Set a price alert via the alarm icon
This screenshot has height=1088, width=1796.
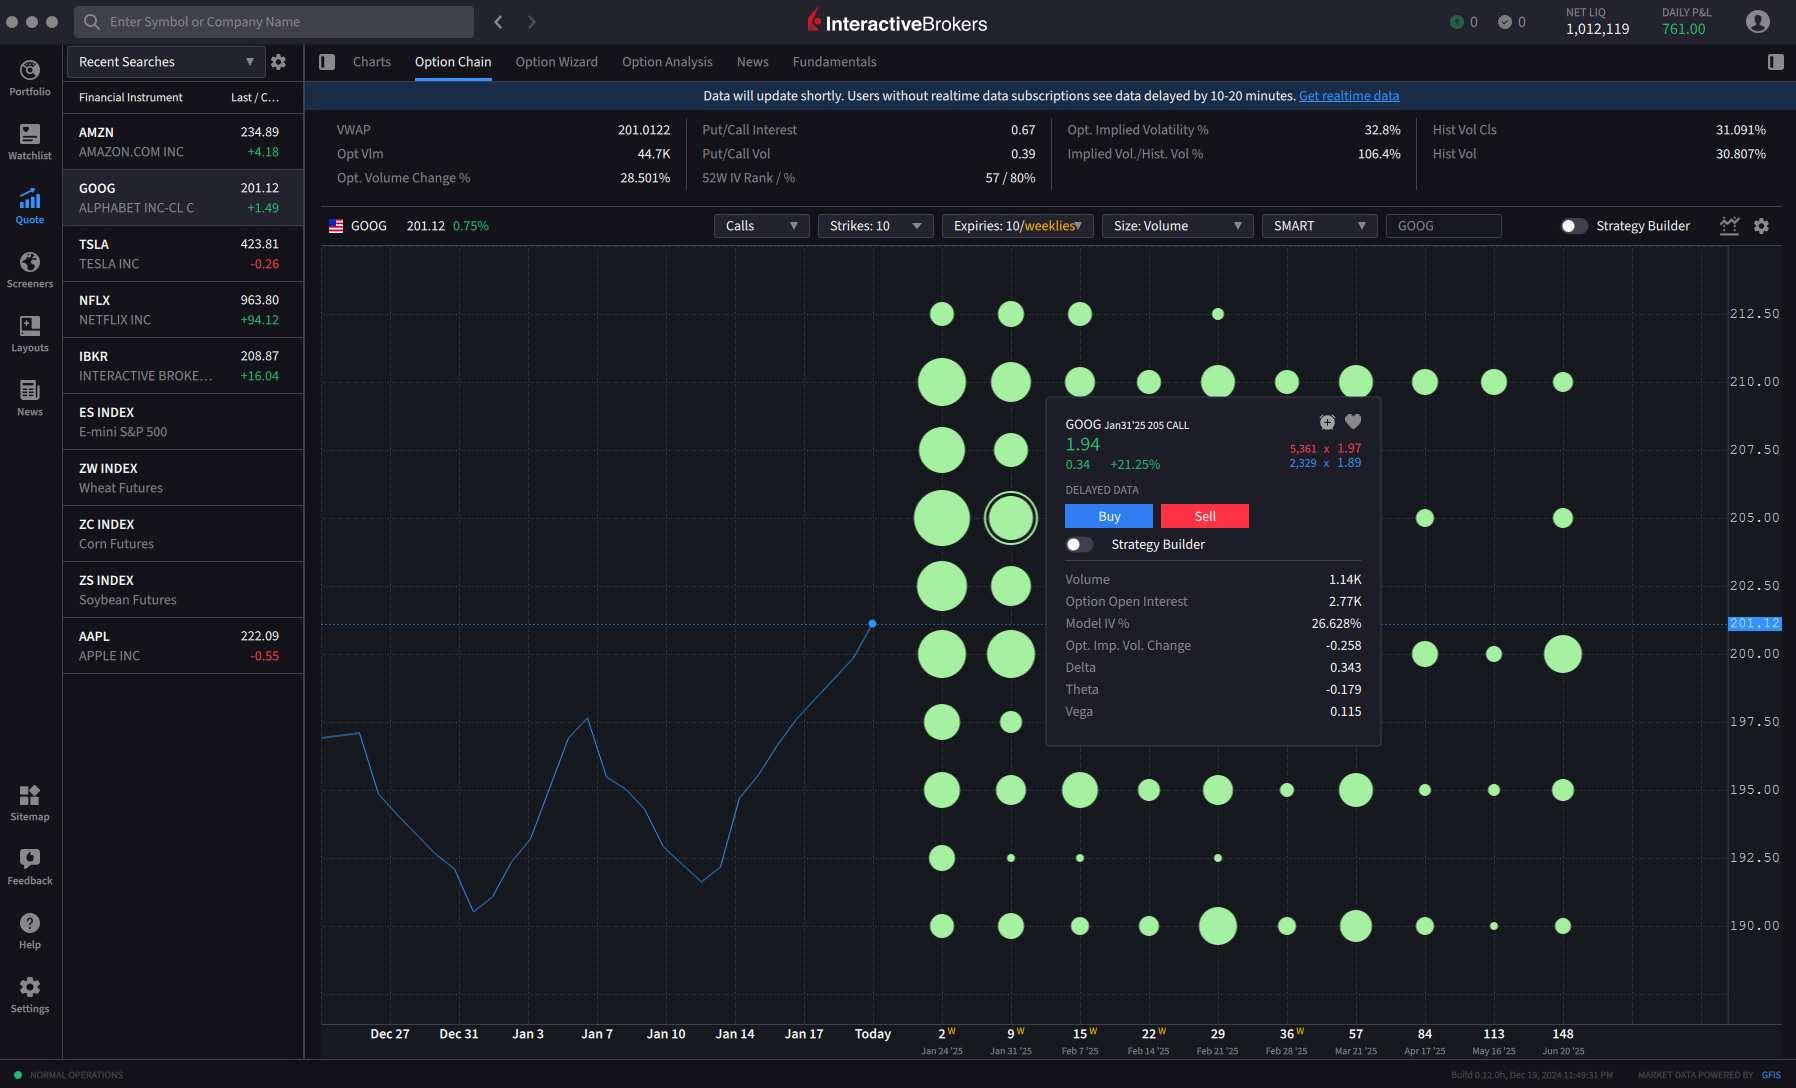(1327, 421)
